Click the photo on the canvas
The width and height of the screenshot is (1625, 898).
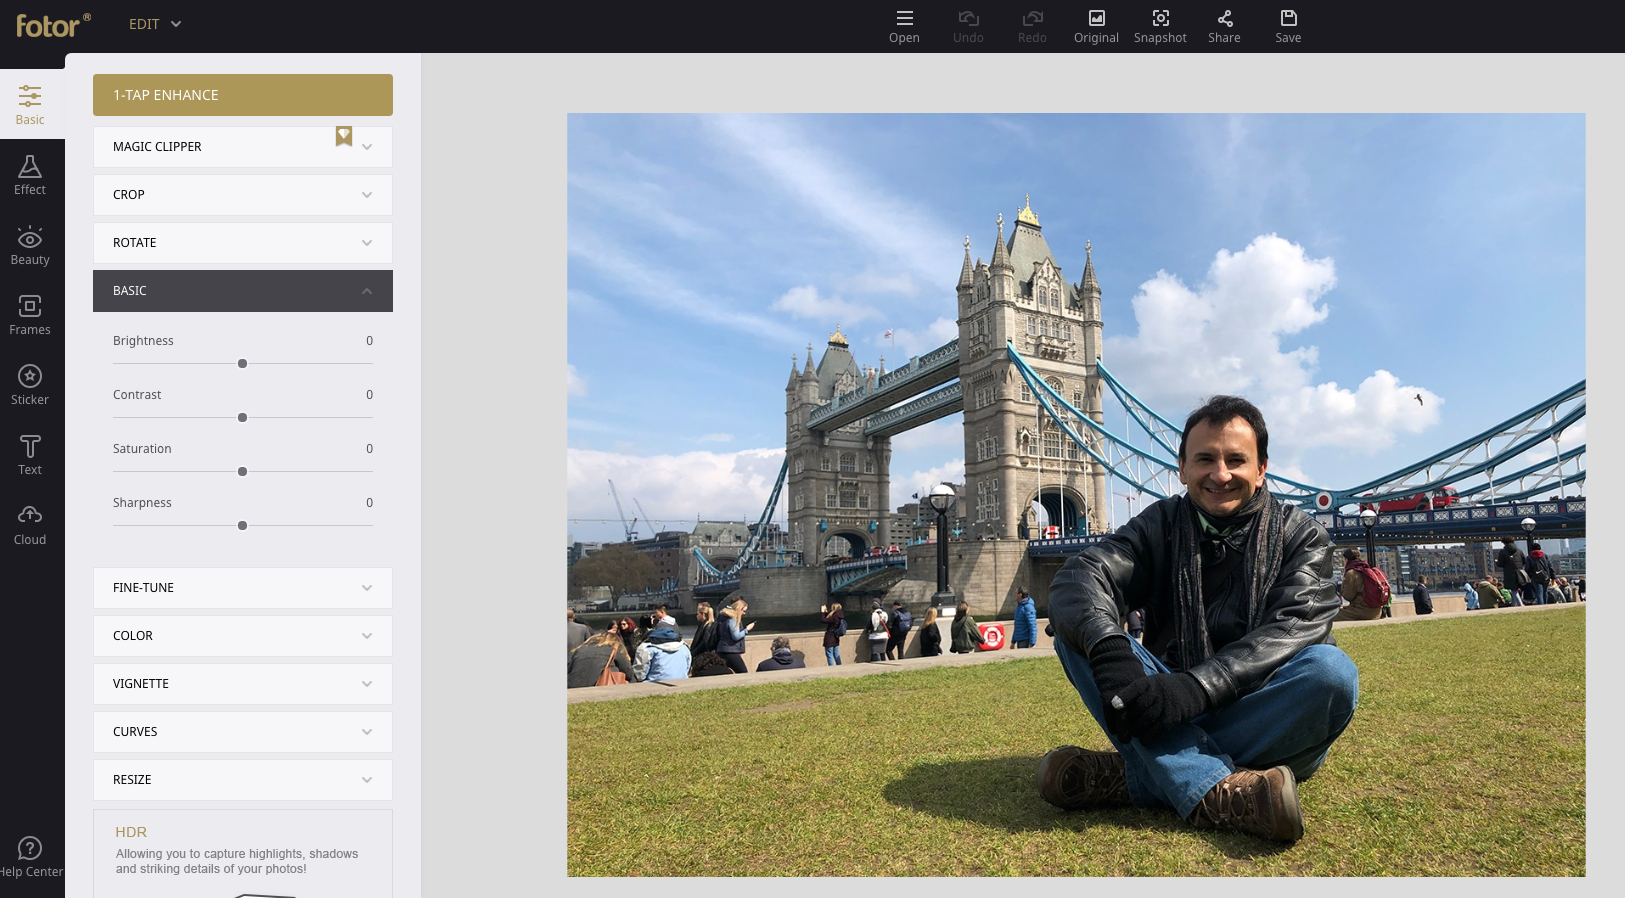click(x=1075, y=495)
